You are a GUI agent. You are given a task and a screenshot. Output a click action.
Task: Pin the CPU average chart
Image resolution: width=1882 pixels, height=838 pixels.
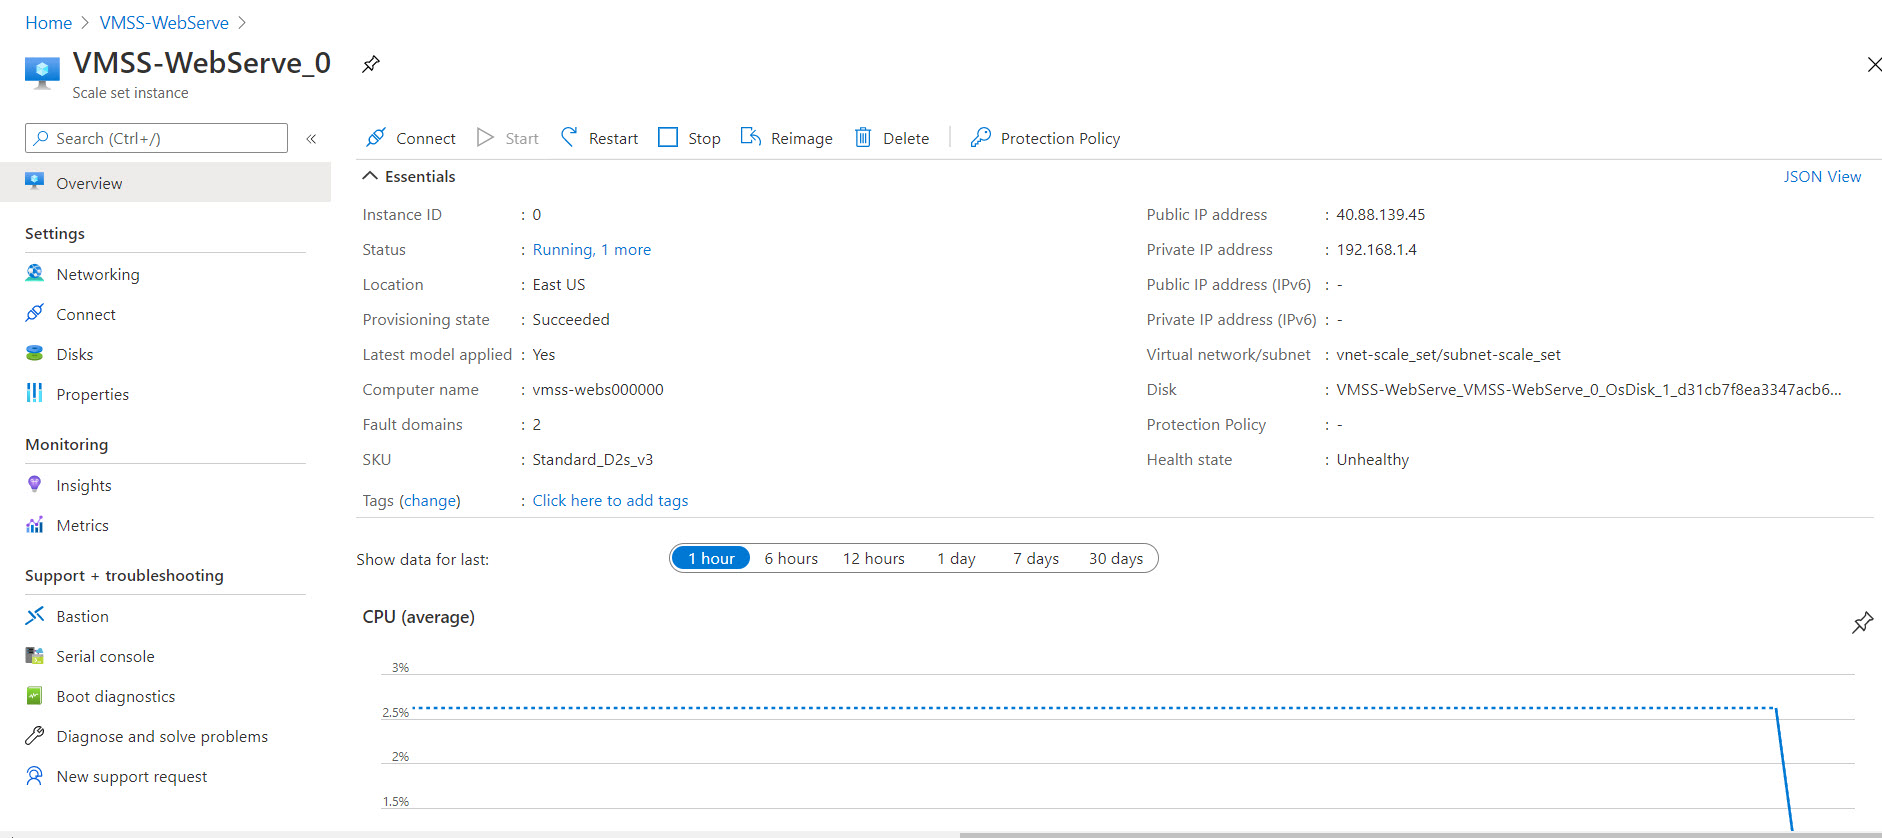pos(1862,622)
